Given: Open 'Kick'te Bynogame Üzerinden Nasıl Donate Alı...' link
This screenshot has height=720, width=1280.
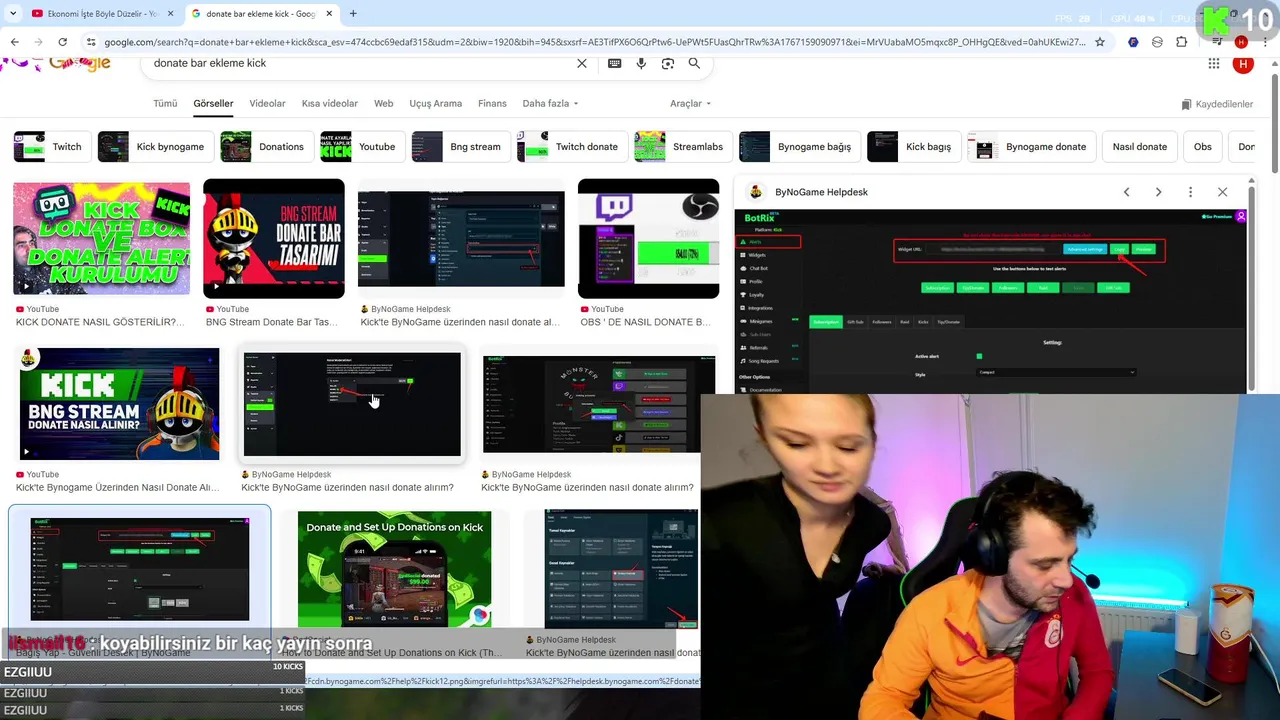Looking at the screenshot, I should point(118,487).
